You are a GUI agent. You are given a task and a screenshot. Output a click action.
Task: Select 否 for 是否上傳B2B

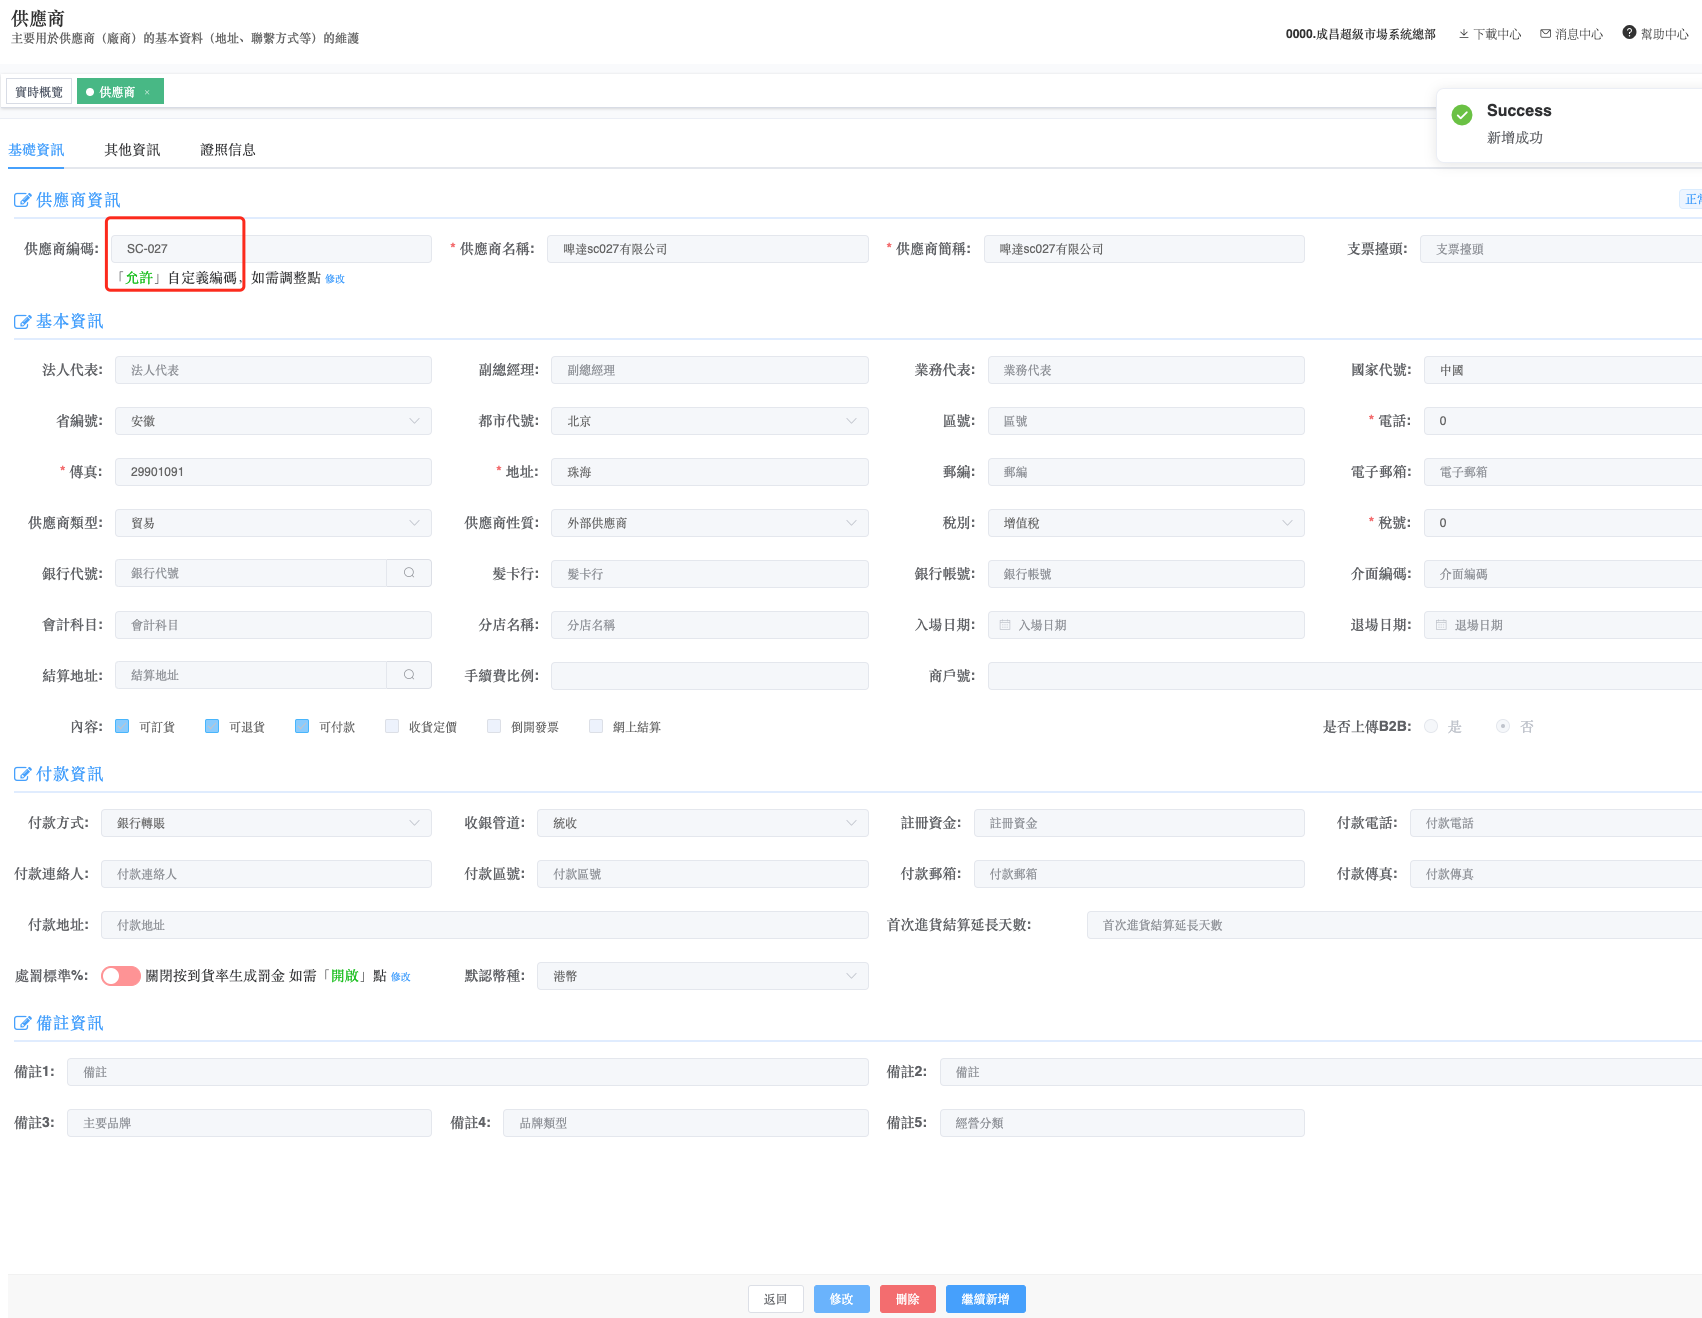tap(1503, 726)
